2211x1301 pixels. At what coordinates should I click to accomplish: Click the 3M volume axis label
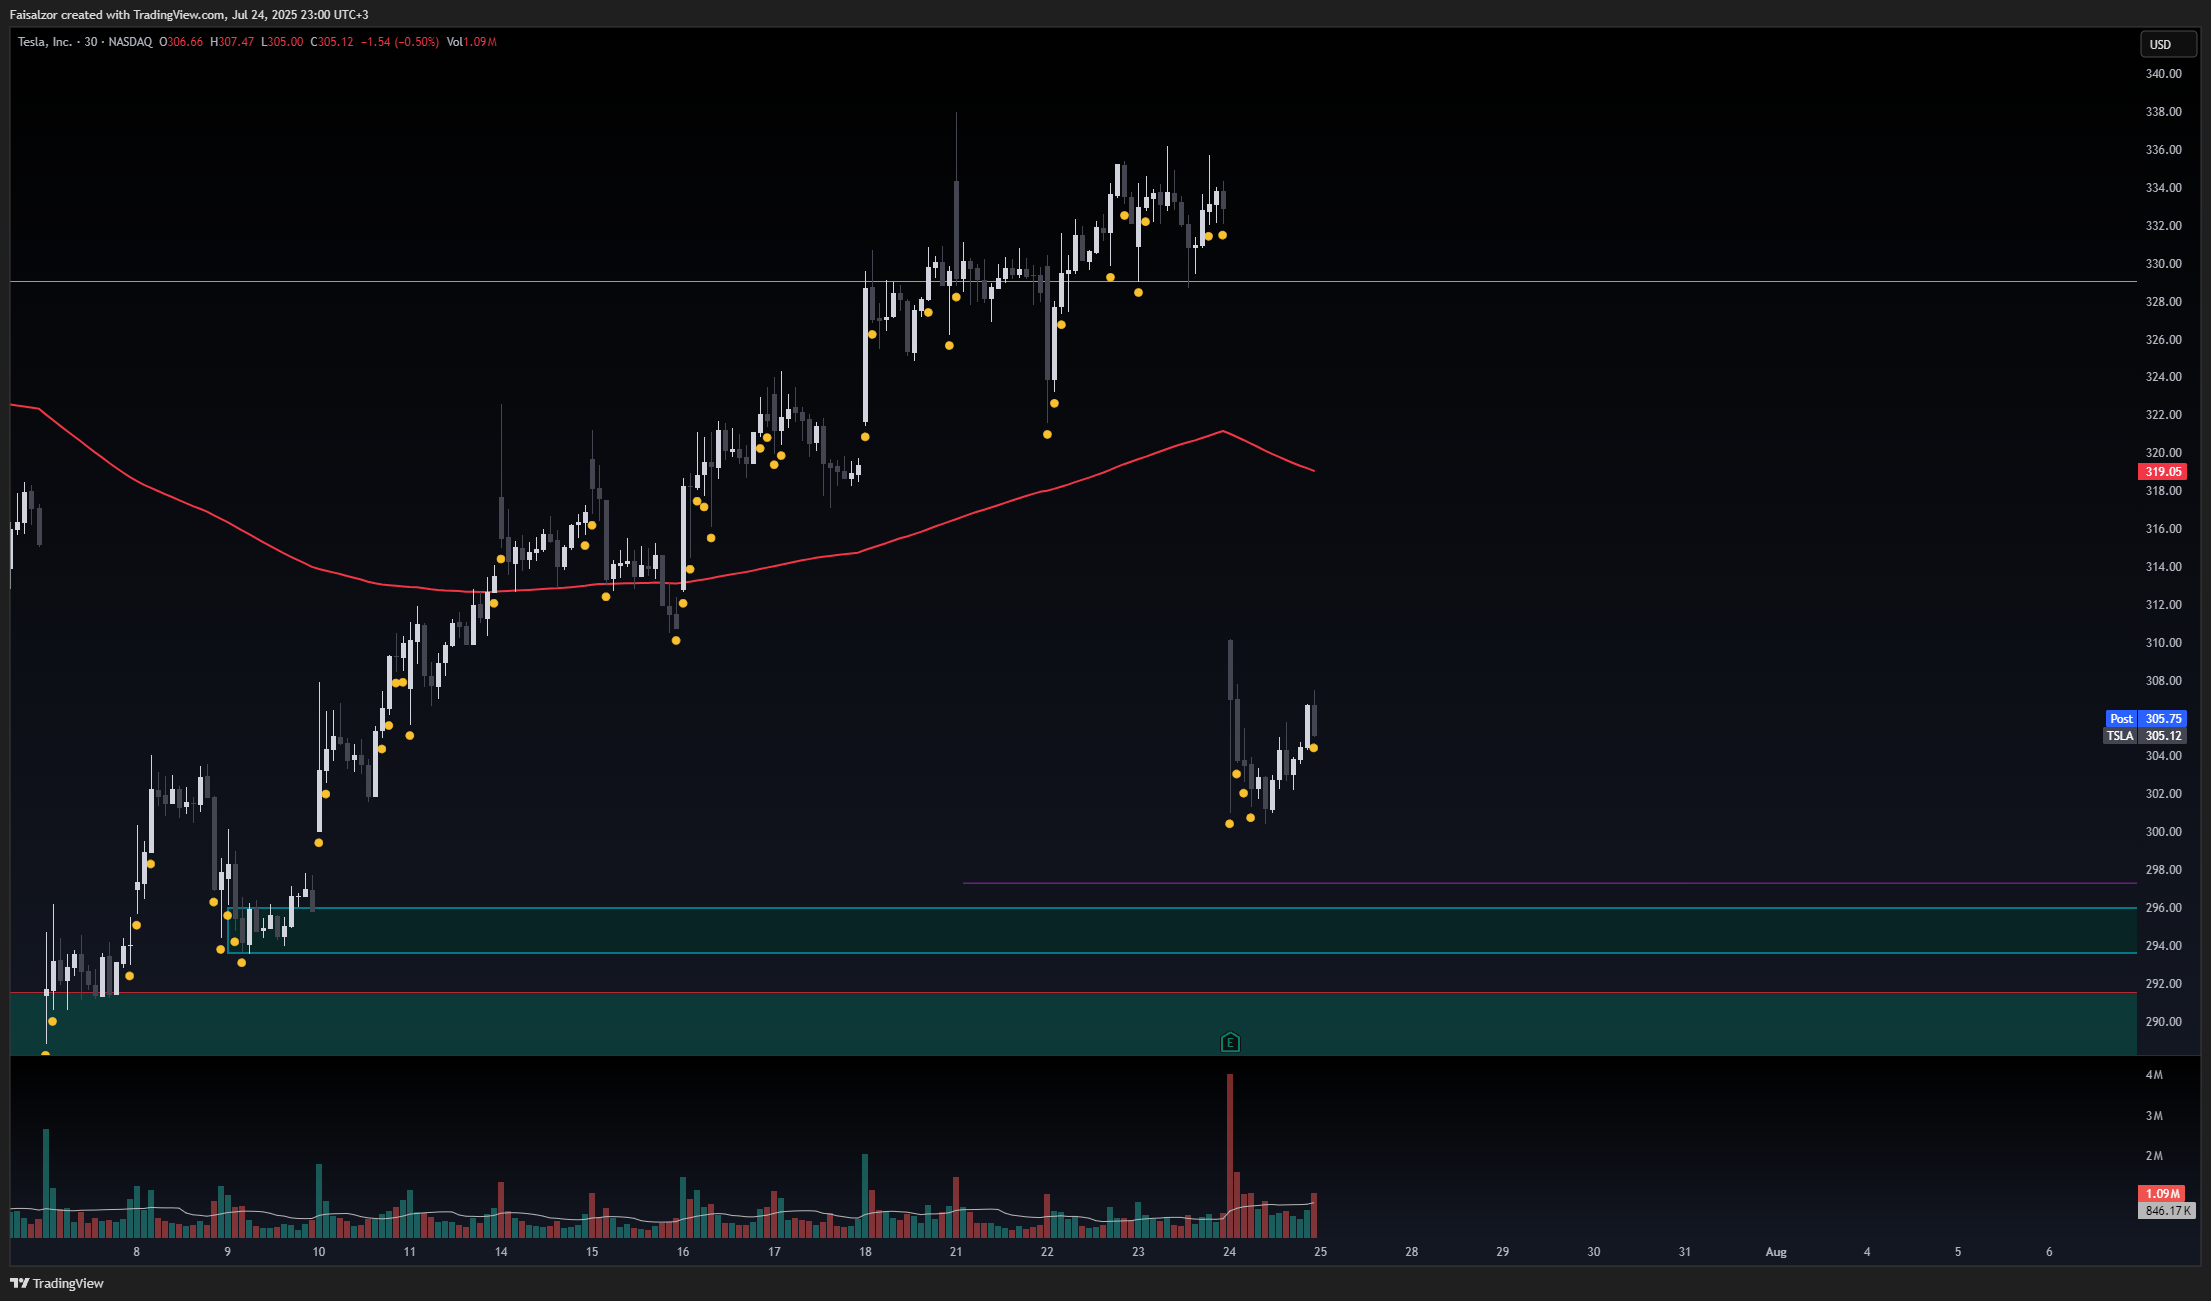tap(2154, 1116)
